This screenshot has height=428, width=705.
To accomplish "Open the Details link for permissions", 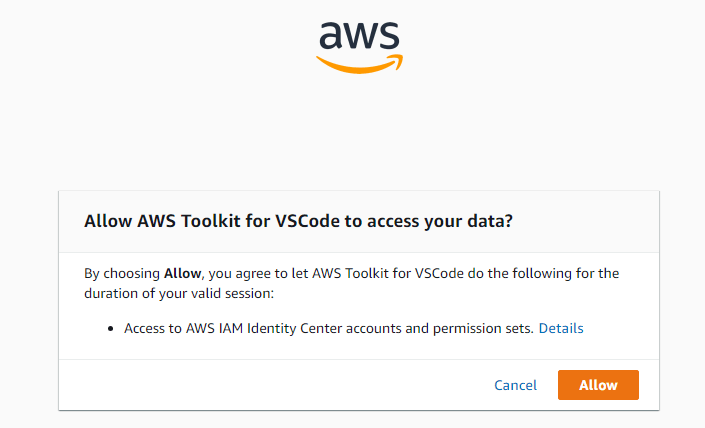I will pos(561,328).
